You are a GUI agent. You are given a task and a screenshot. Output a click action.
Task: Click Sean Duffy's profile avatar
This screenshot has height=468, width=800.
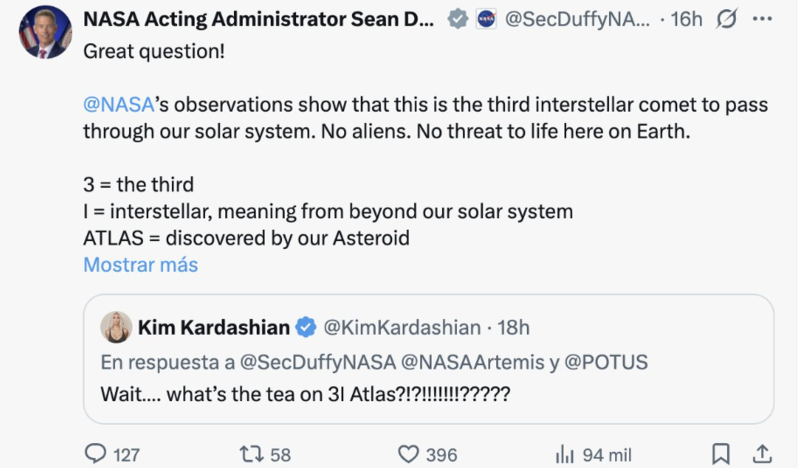click(45, 31)
